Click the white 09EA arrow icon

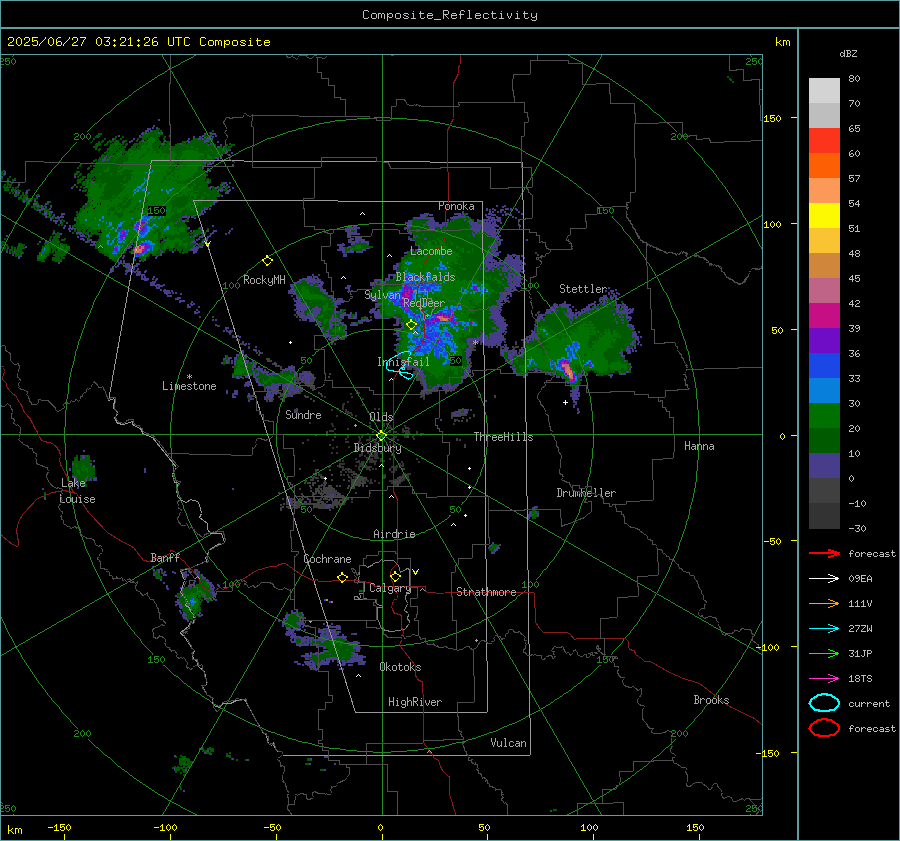pos(824,579)
